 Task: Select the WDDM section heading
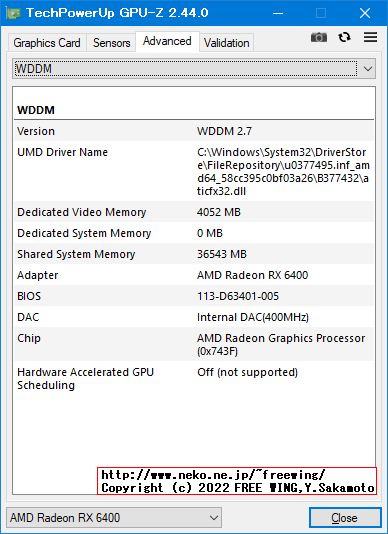(x=36, y=110)
